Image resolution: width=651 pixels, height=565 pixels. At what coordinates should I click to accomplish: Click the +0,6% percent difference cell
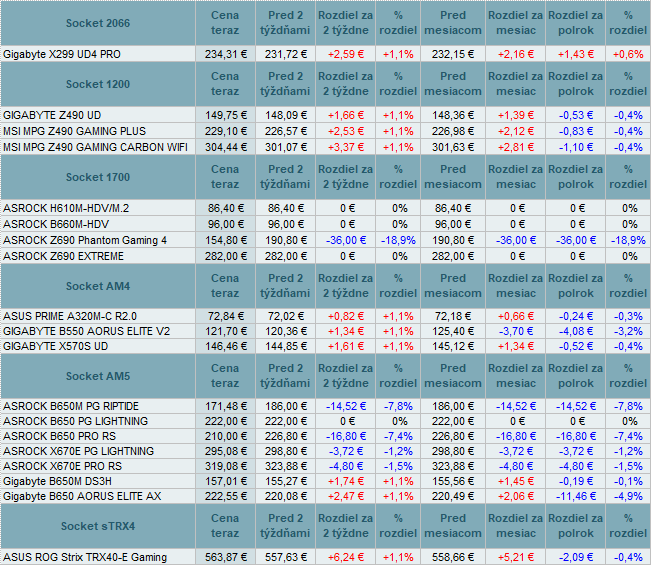click(628, 54)
